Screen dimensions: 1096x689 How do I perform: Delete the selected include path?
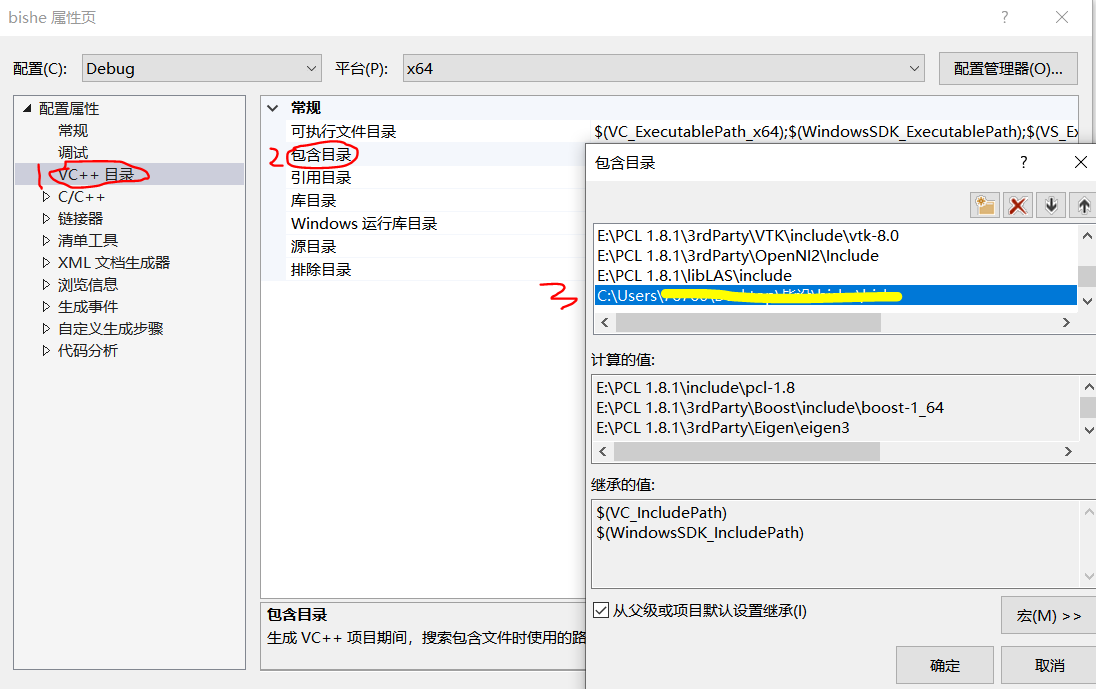pos(1017,204)
